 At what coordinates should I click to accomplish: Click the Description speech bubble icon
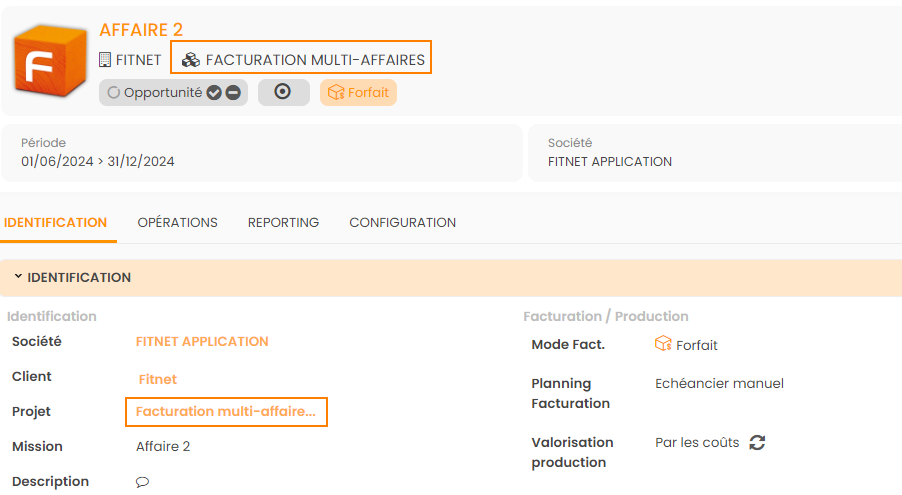pyautogui.click(x=142, y=482)
